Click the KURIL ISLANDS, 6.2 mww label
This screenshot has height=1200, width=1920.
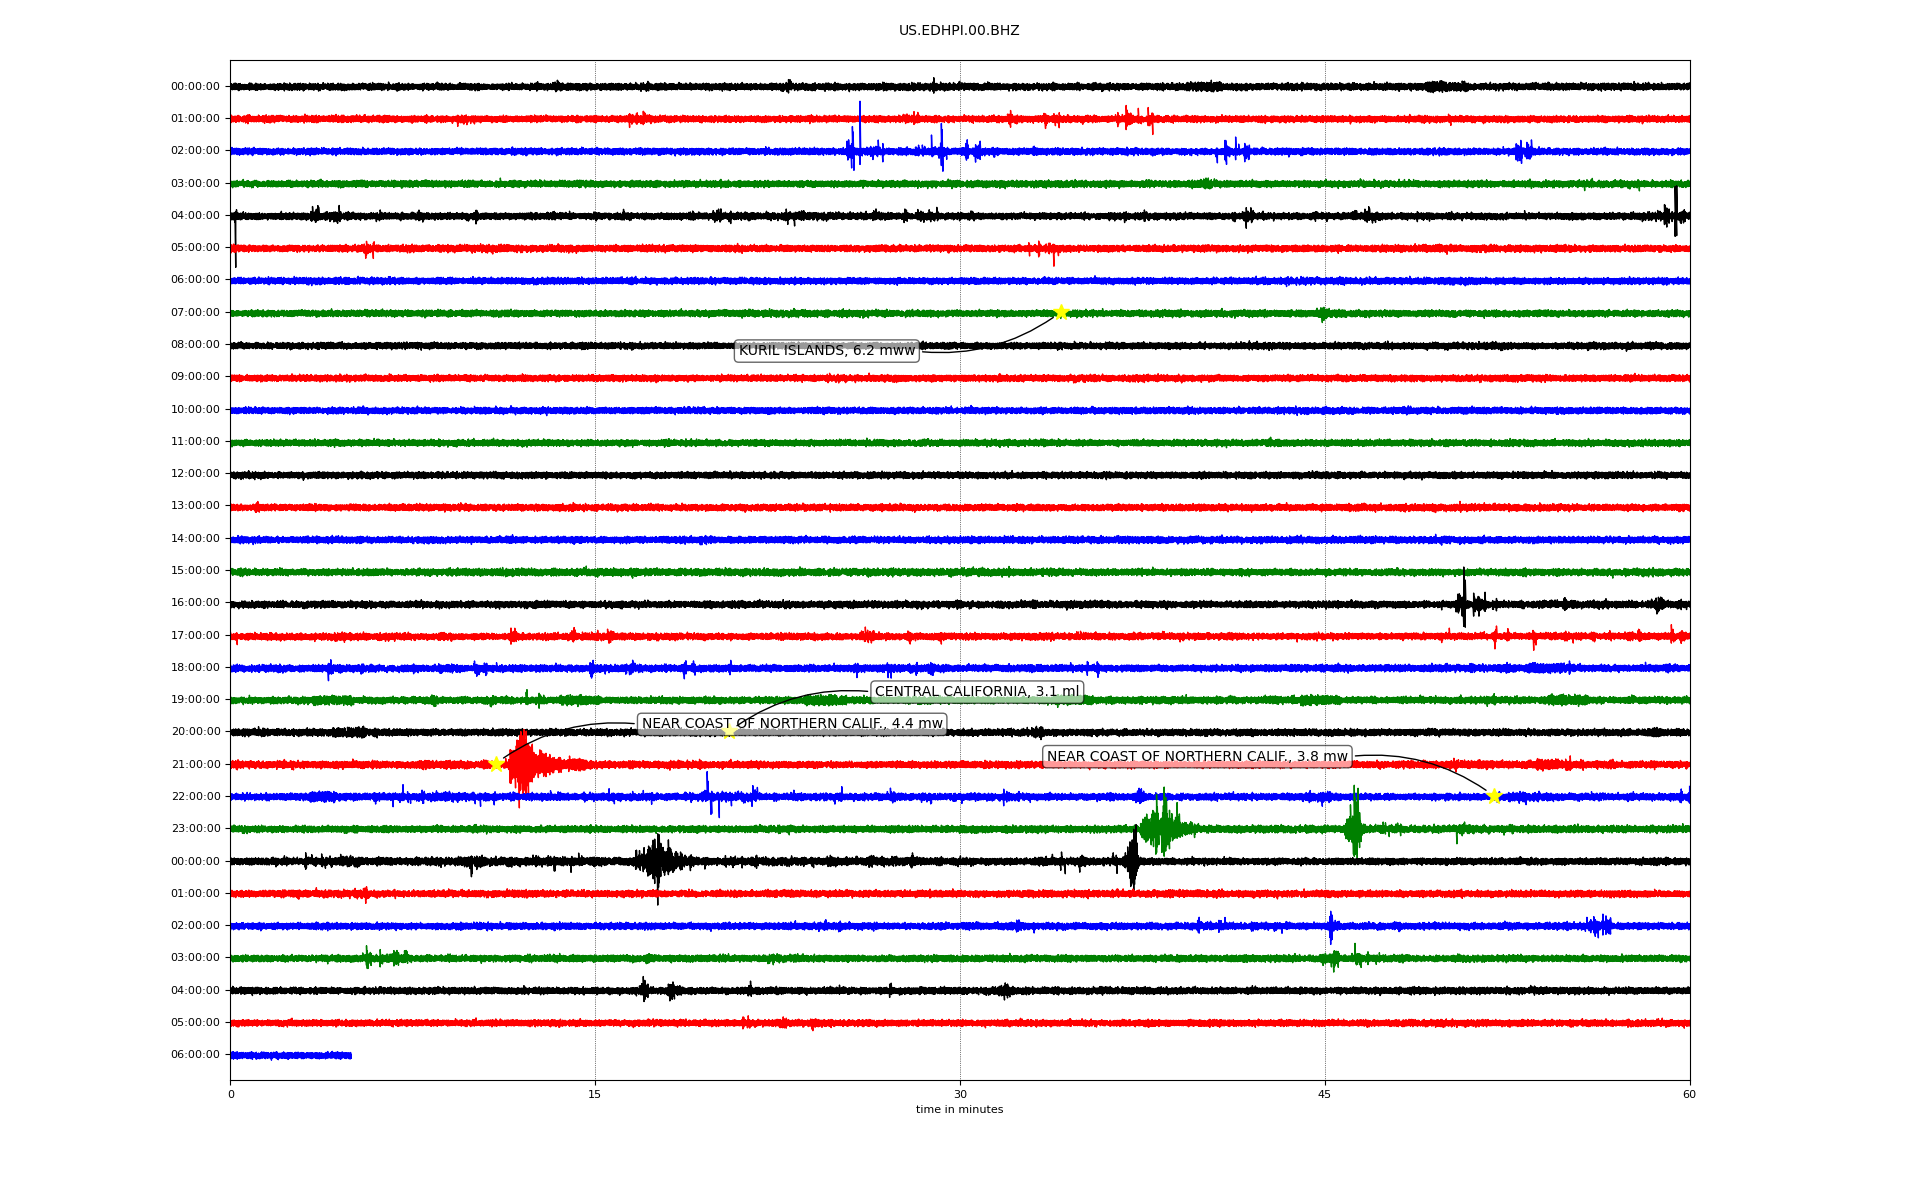coord(826,350)
